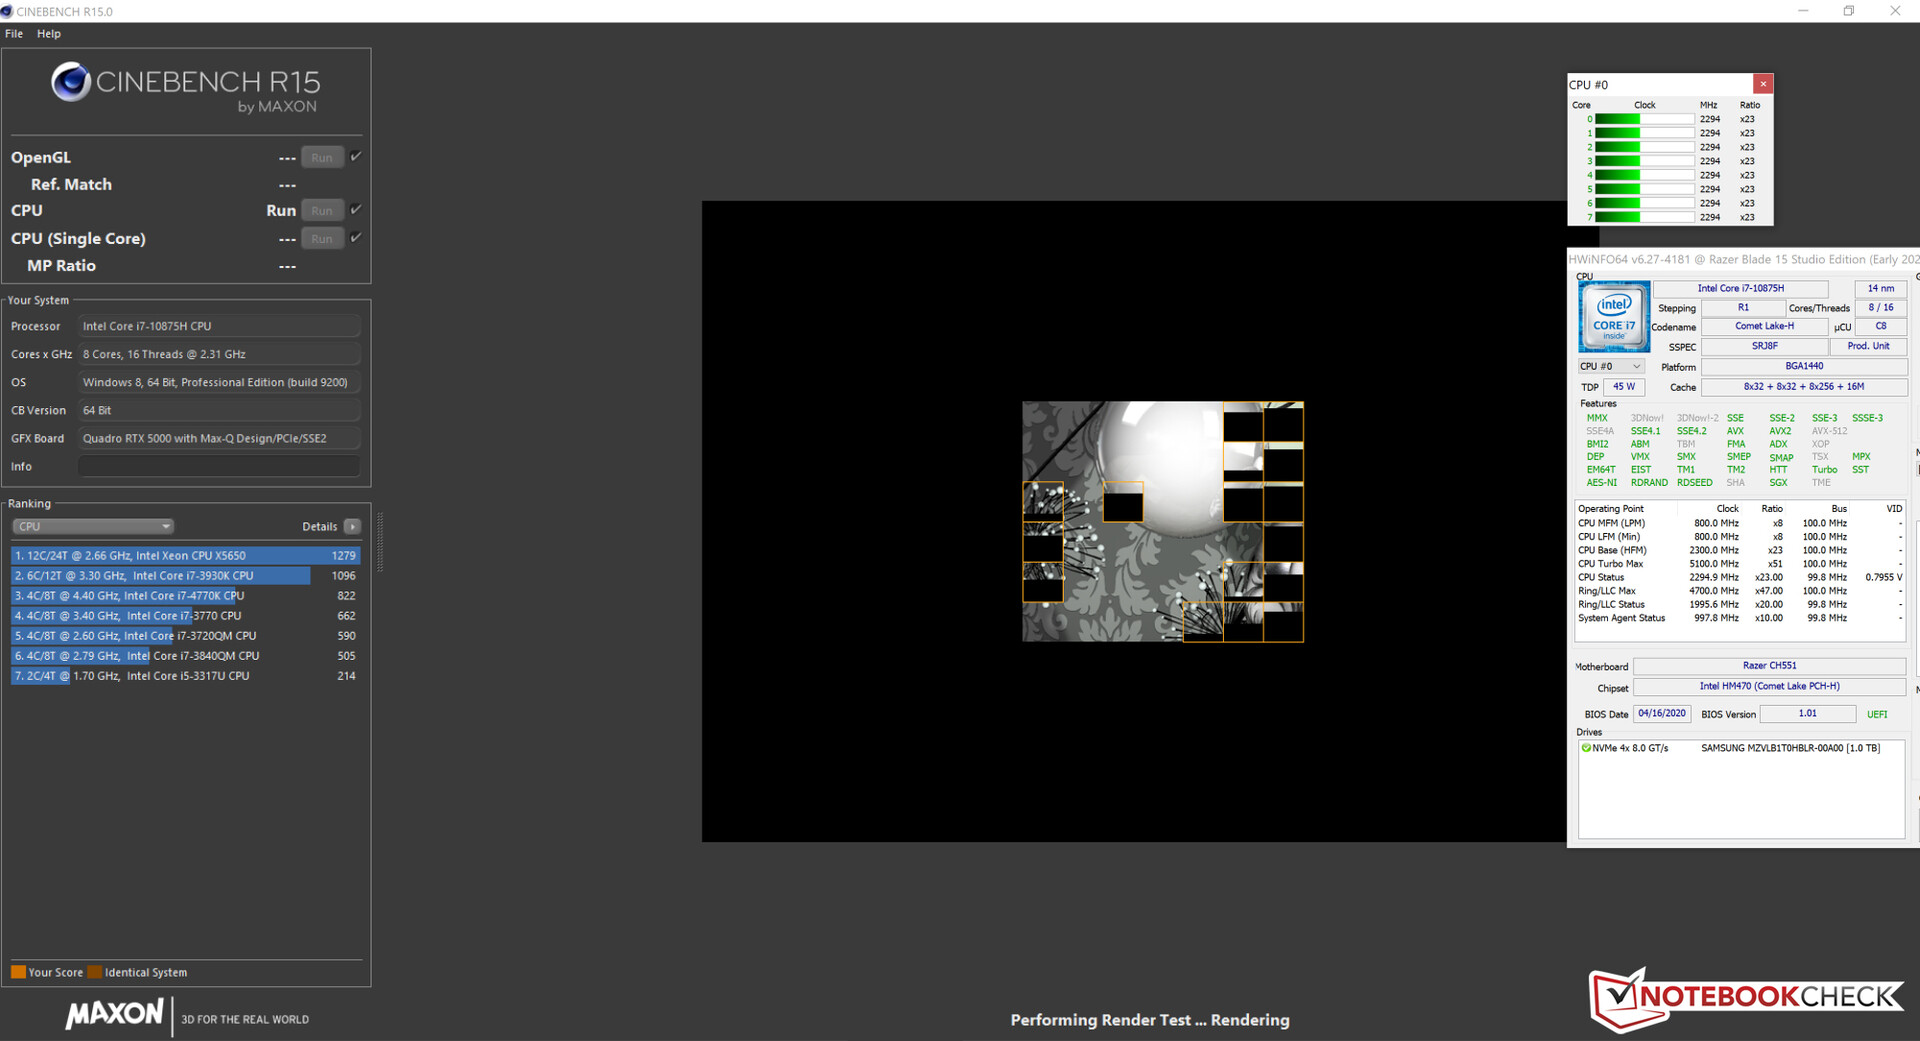
Task: Click the Comet Lake-H codename field
Action: pyautogui.click(x=1764, y=327)
